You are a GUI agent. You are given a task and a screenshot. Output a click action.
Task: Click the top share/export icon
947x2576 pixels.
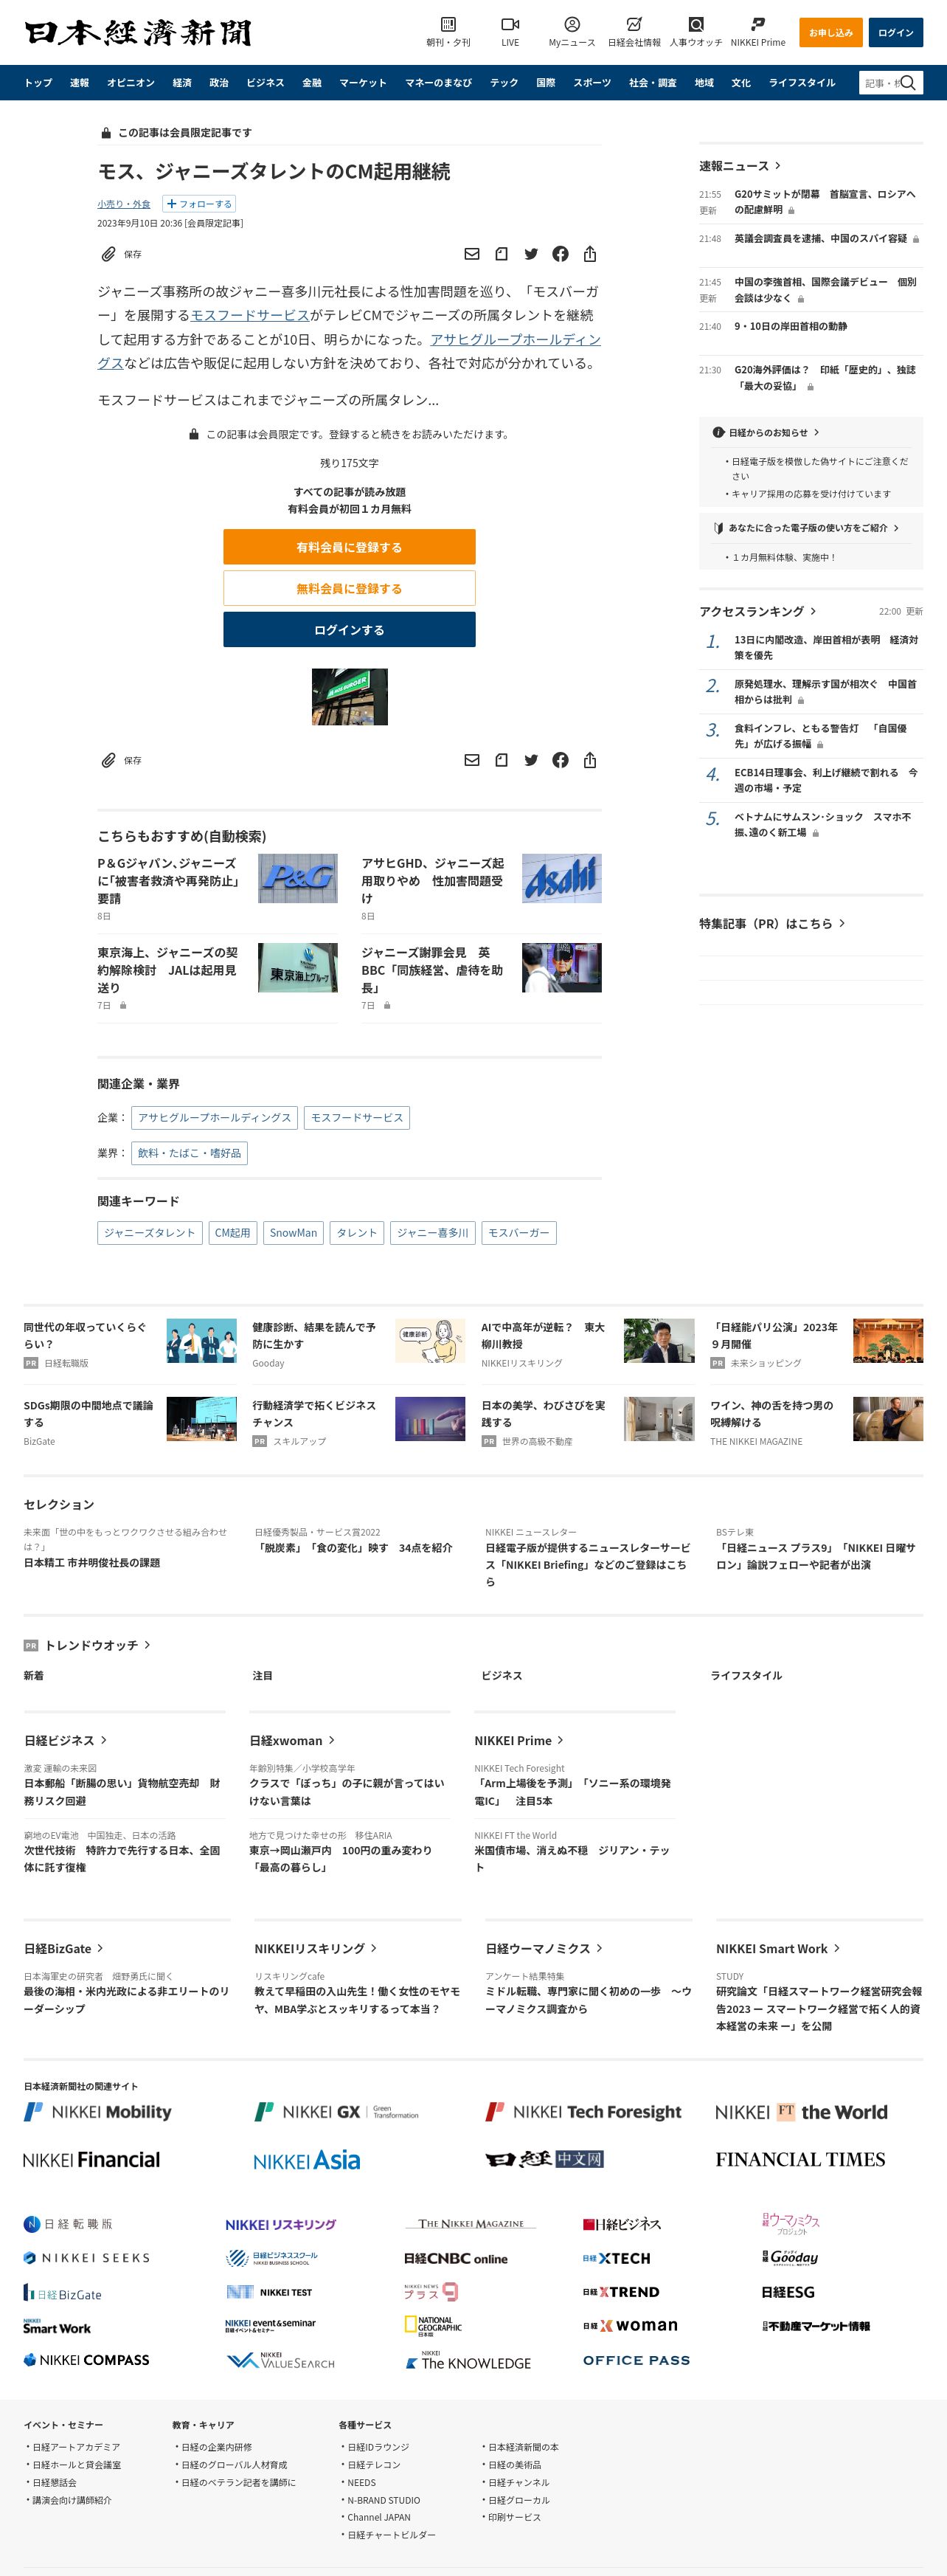coord(590,254)
